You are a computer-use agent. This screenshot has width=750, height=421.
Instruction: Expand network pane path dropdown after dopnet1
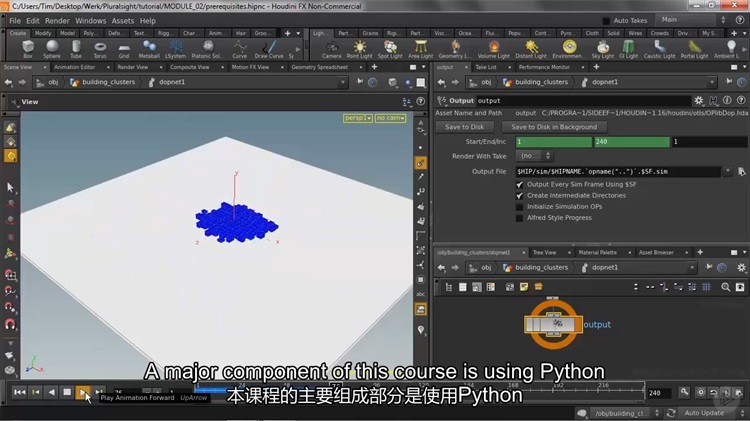[x=692, y=267]
